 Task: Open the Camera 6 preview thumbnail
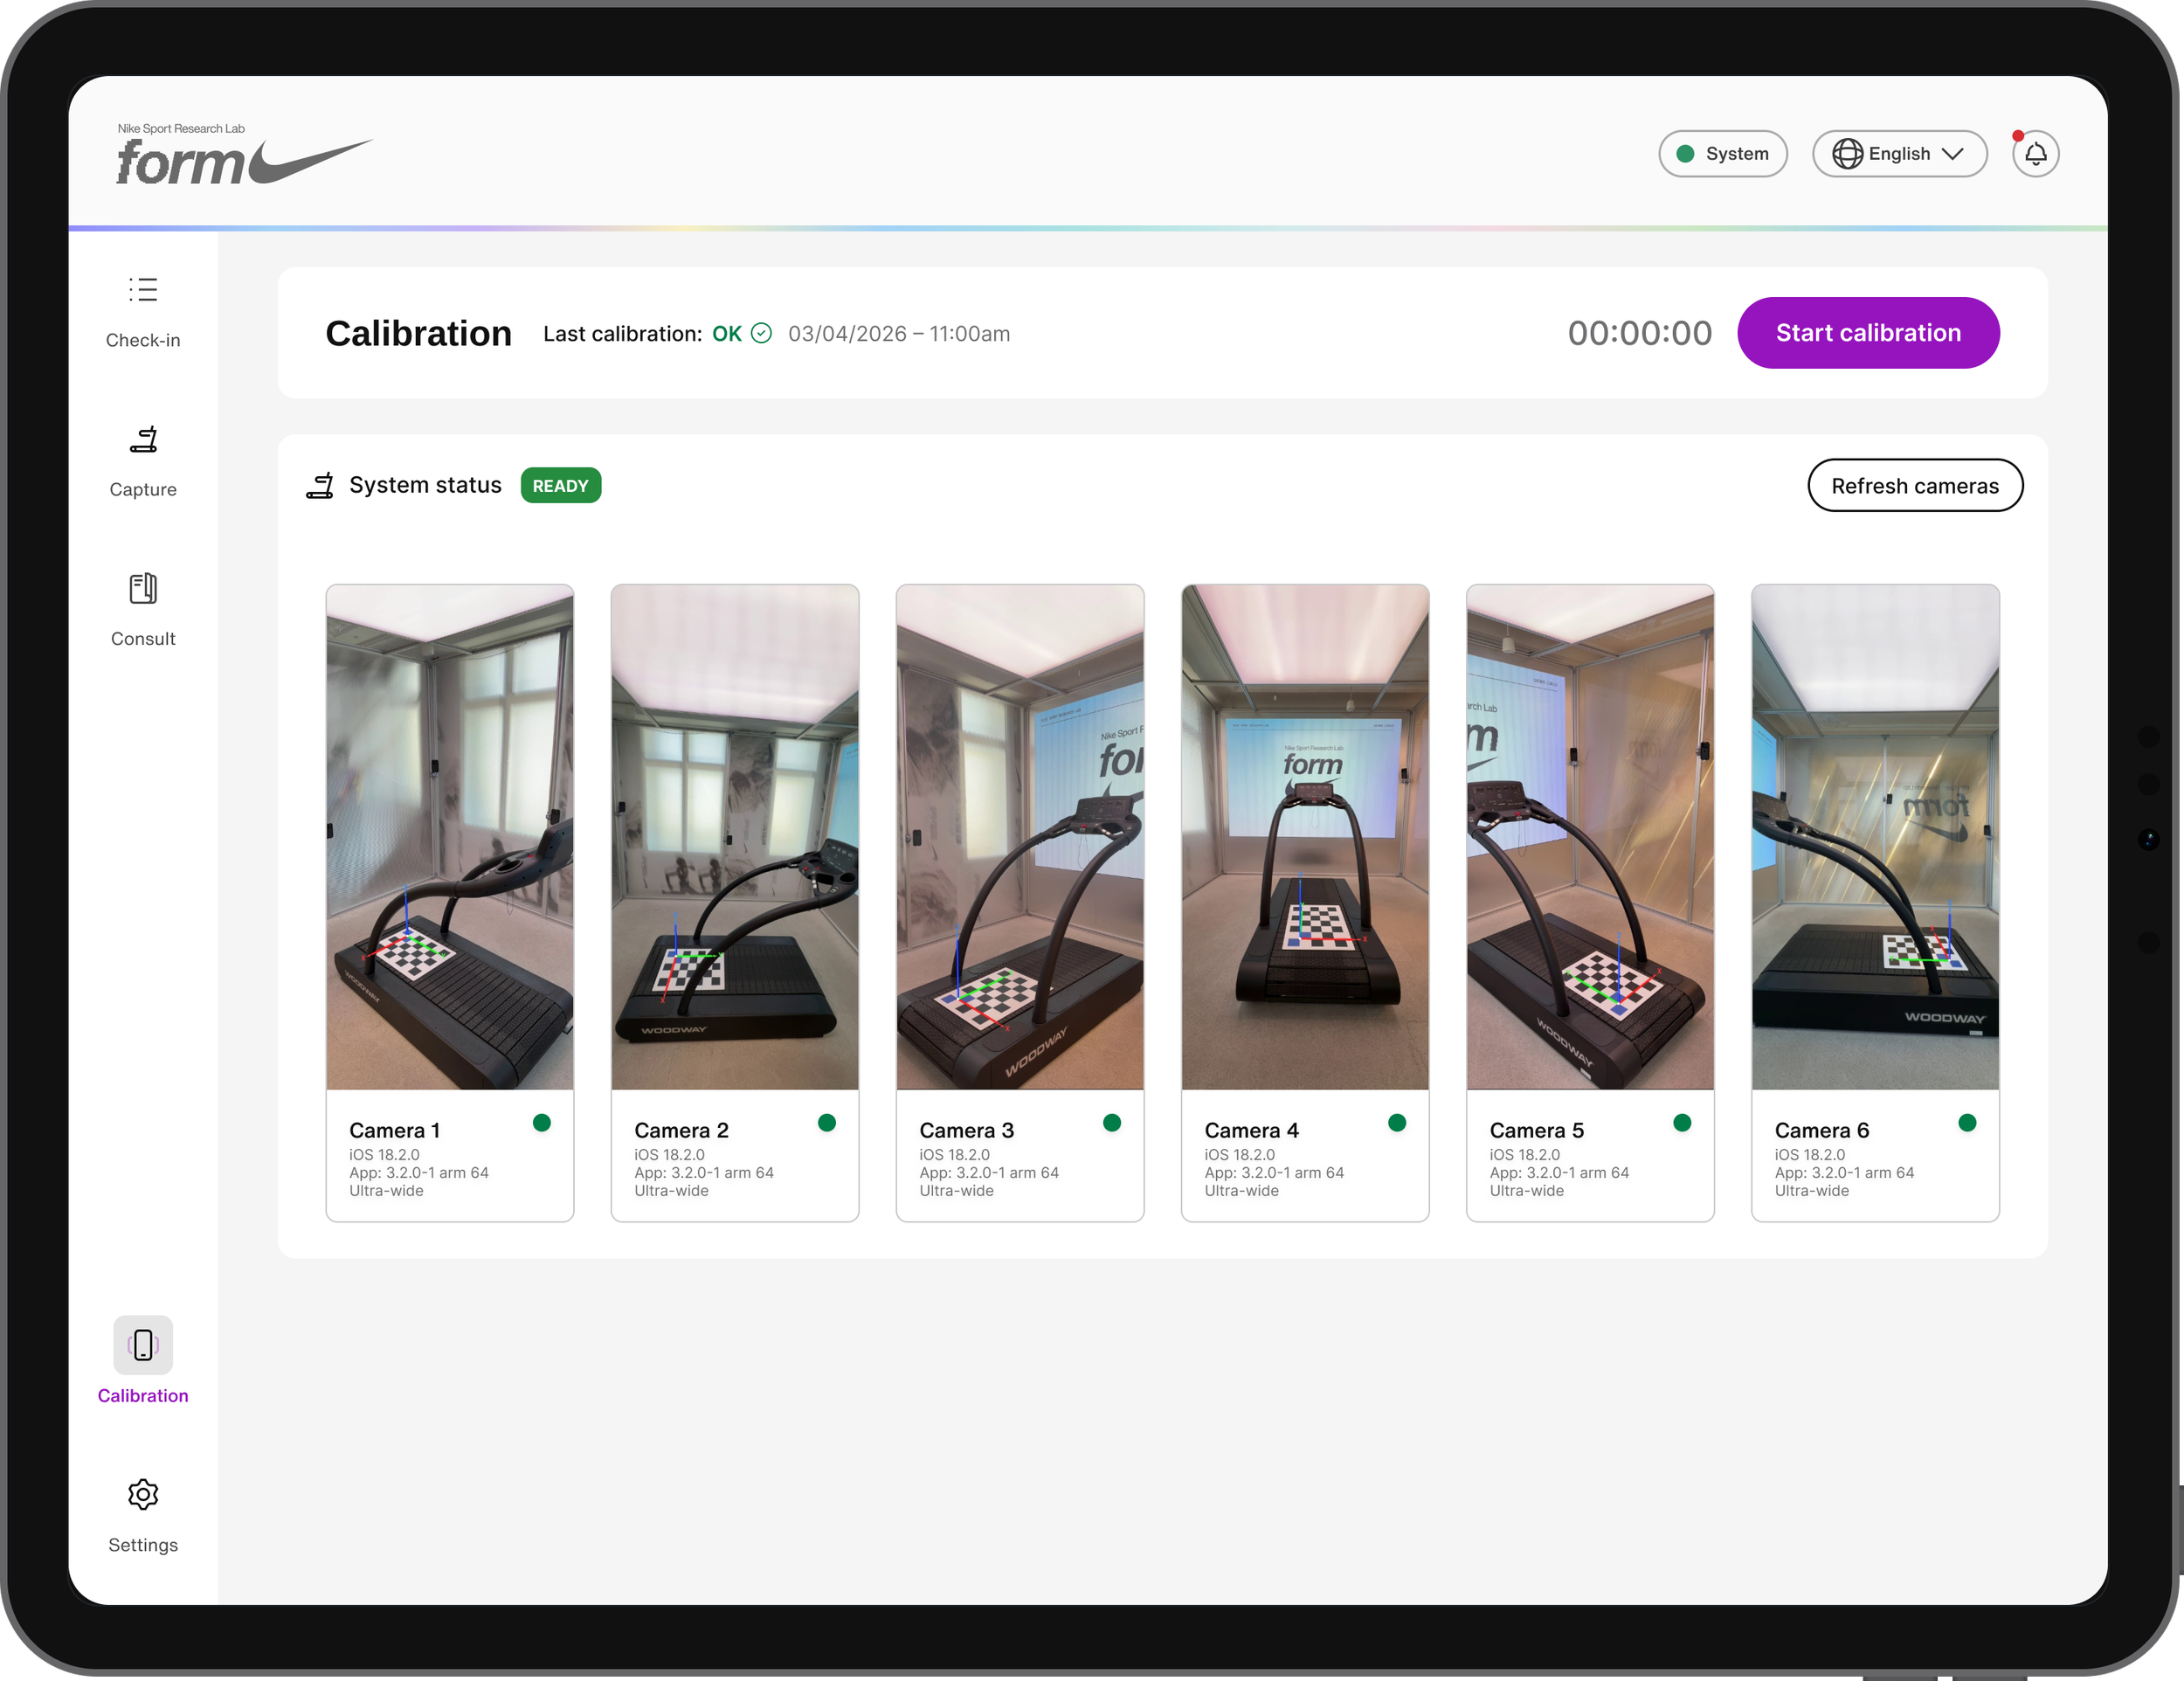tap(1875, 837)
